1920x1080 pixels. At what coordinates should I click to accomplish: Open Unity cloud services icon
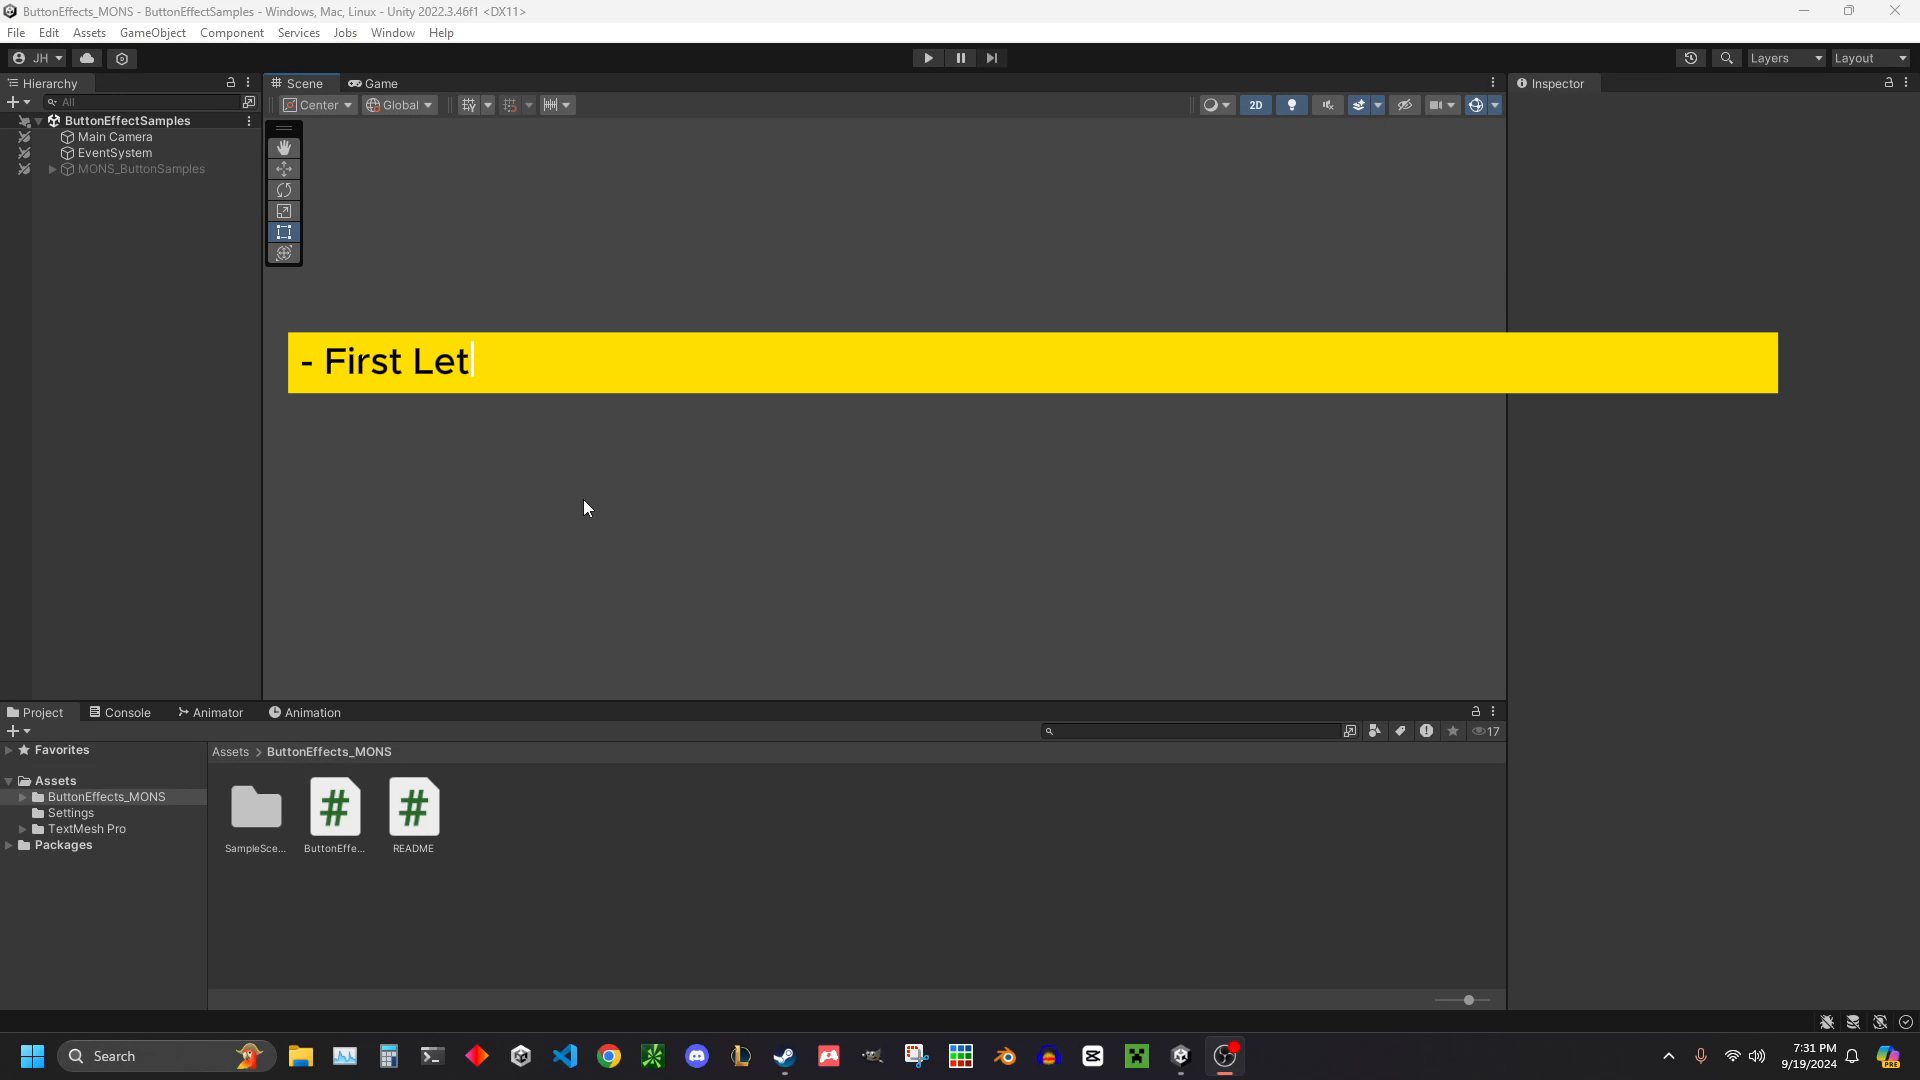[87, 58]
